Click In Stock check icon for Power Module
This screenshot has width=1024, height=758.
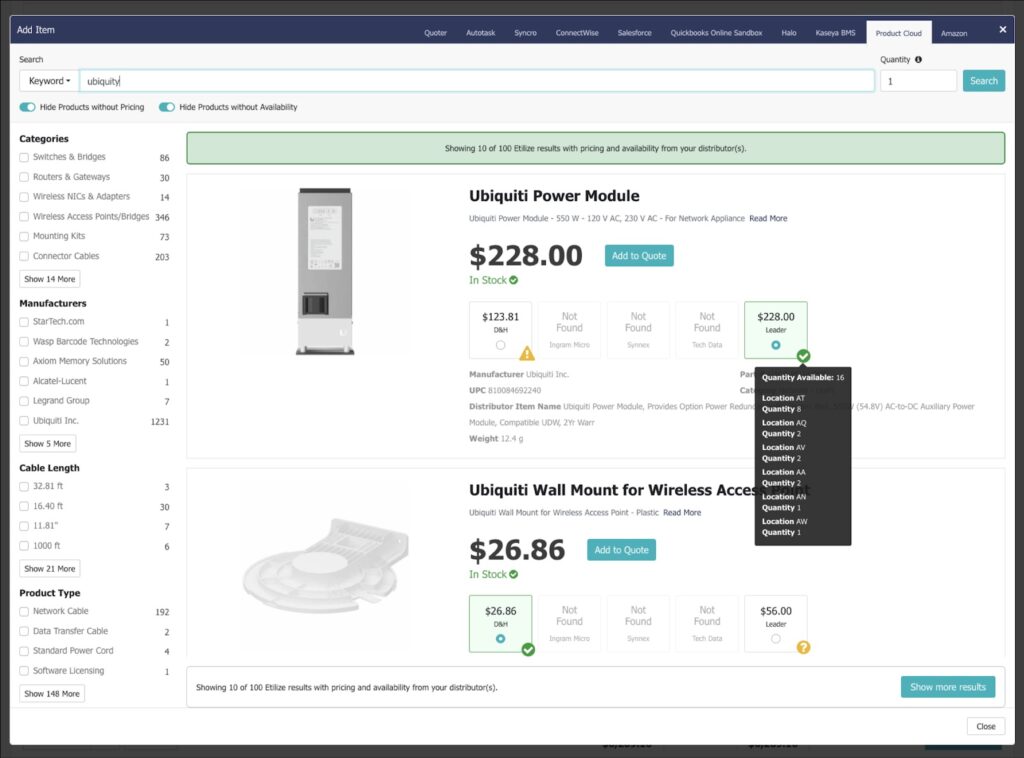tap(514, 280)
